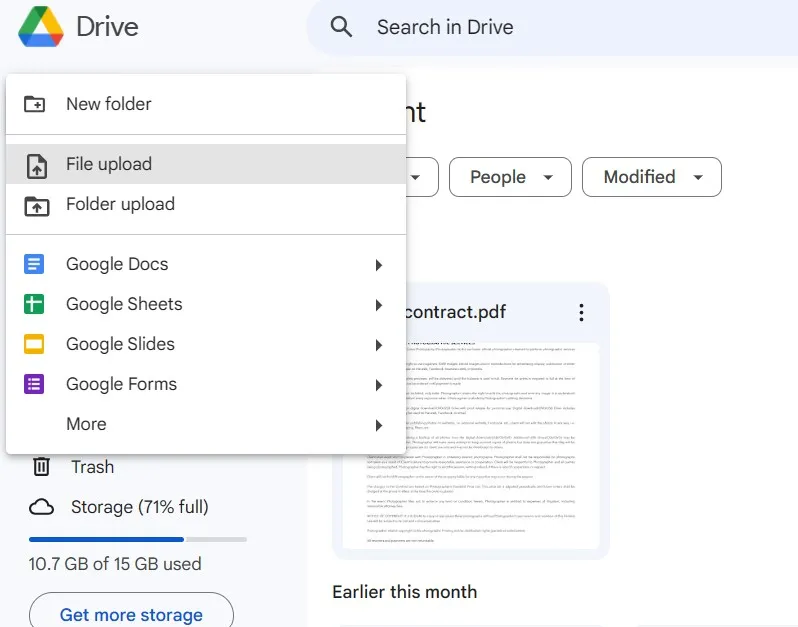The image size is (798, 627).
Task: Click the Drive title text
Action: pyautogui.click(x=107, y=27)
